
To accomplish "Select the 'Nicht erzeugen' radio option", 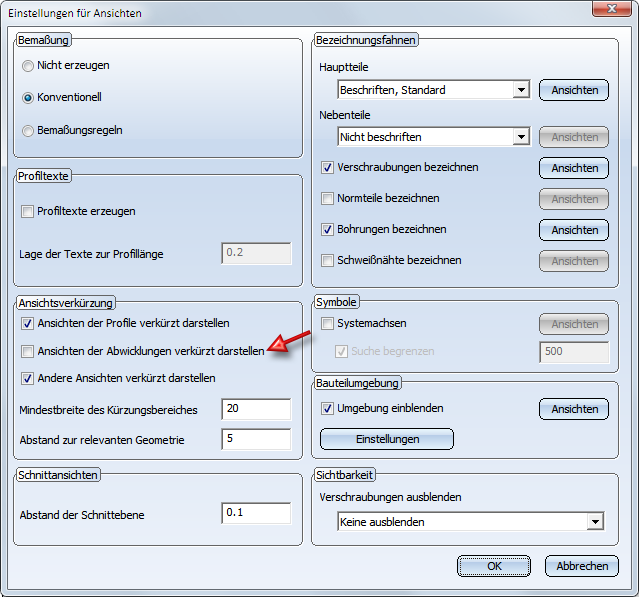I will [28, 66].
